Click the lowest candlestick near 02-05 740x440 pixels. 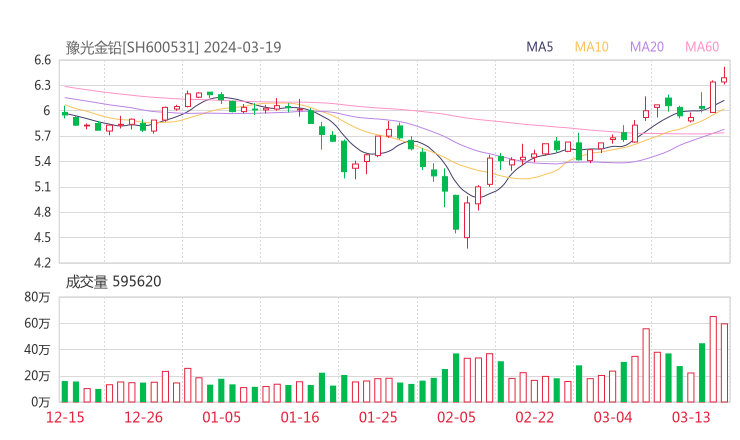[x=467, y=220]
